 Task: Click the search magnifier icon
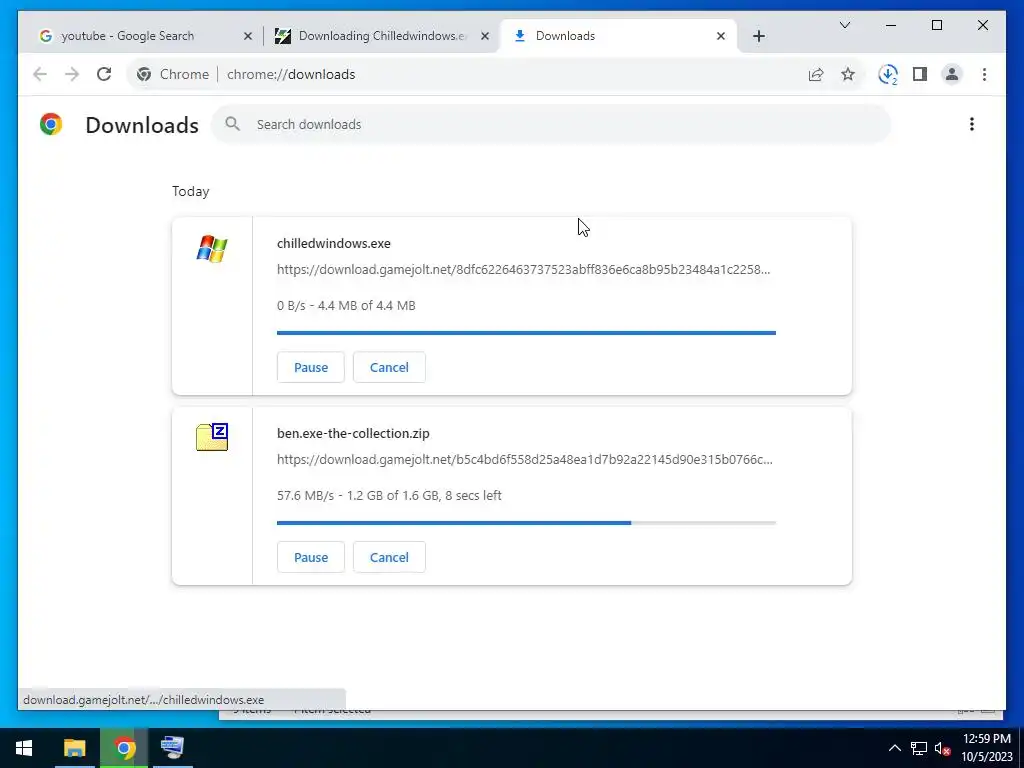[x=232, y=124]
